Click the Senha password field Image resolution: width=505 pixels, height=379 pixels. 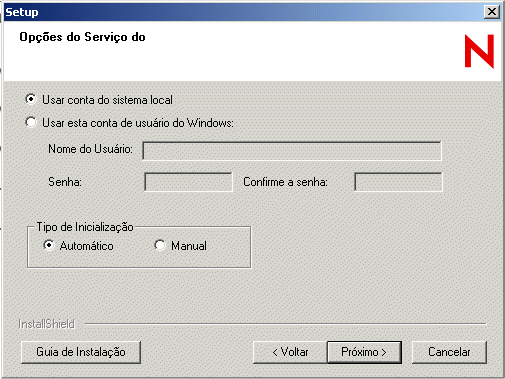(x=188, y=182)
